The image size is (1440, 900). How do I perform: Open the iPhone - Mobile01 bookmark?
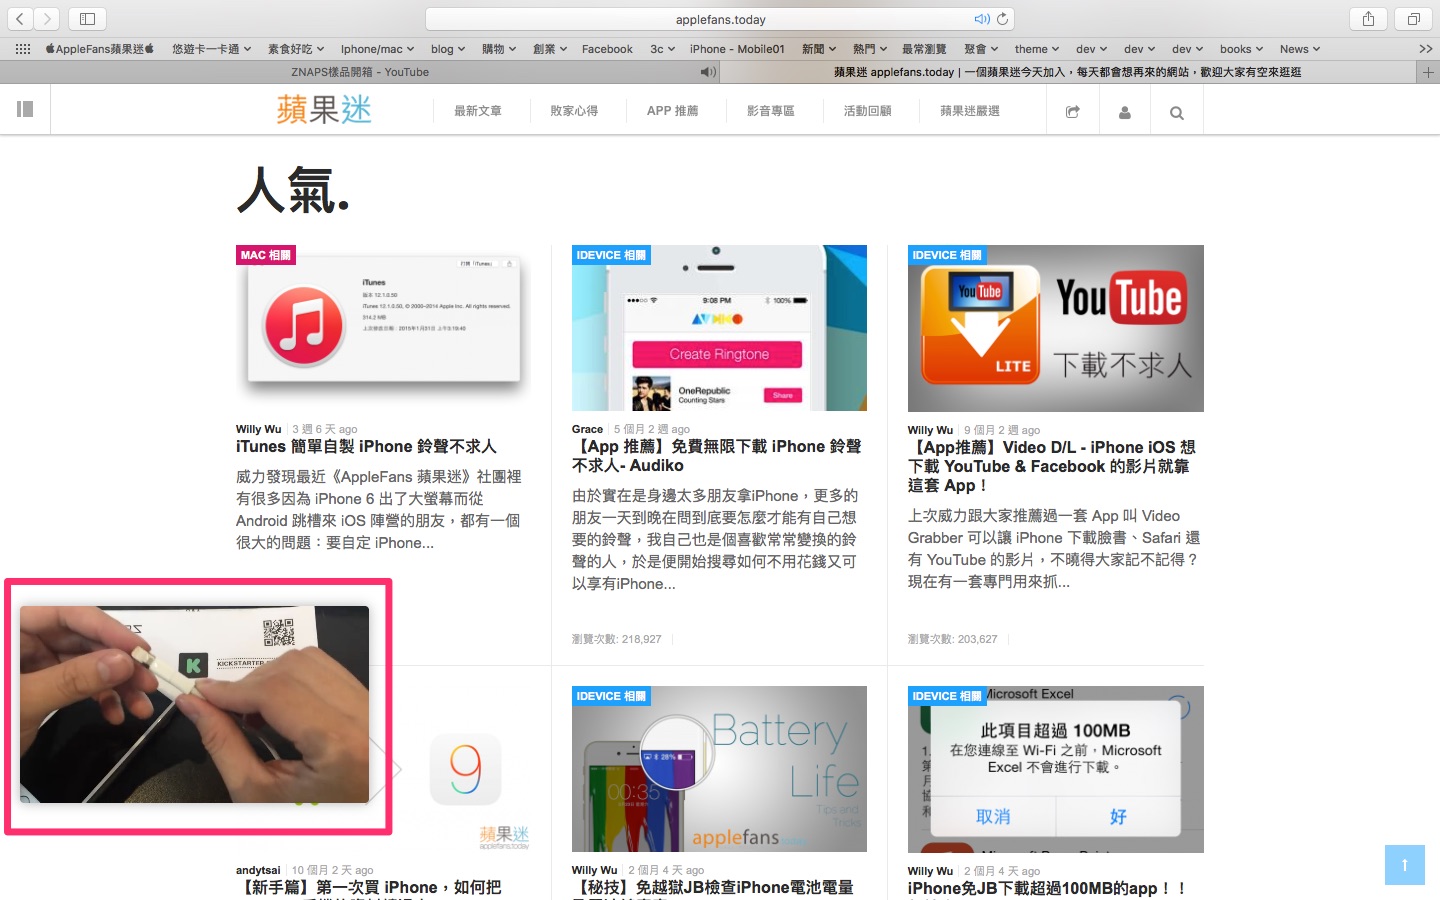point(737,49)
